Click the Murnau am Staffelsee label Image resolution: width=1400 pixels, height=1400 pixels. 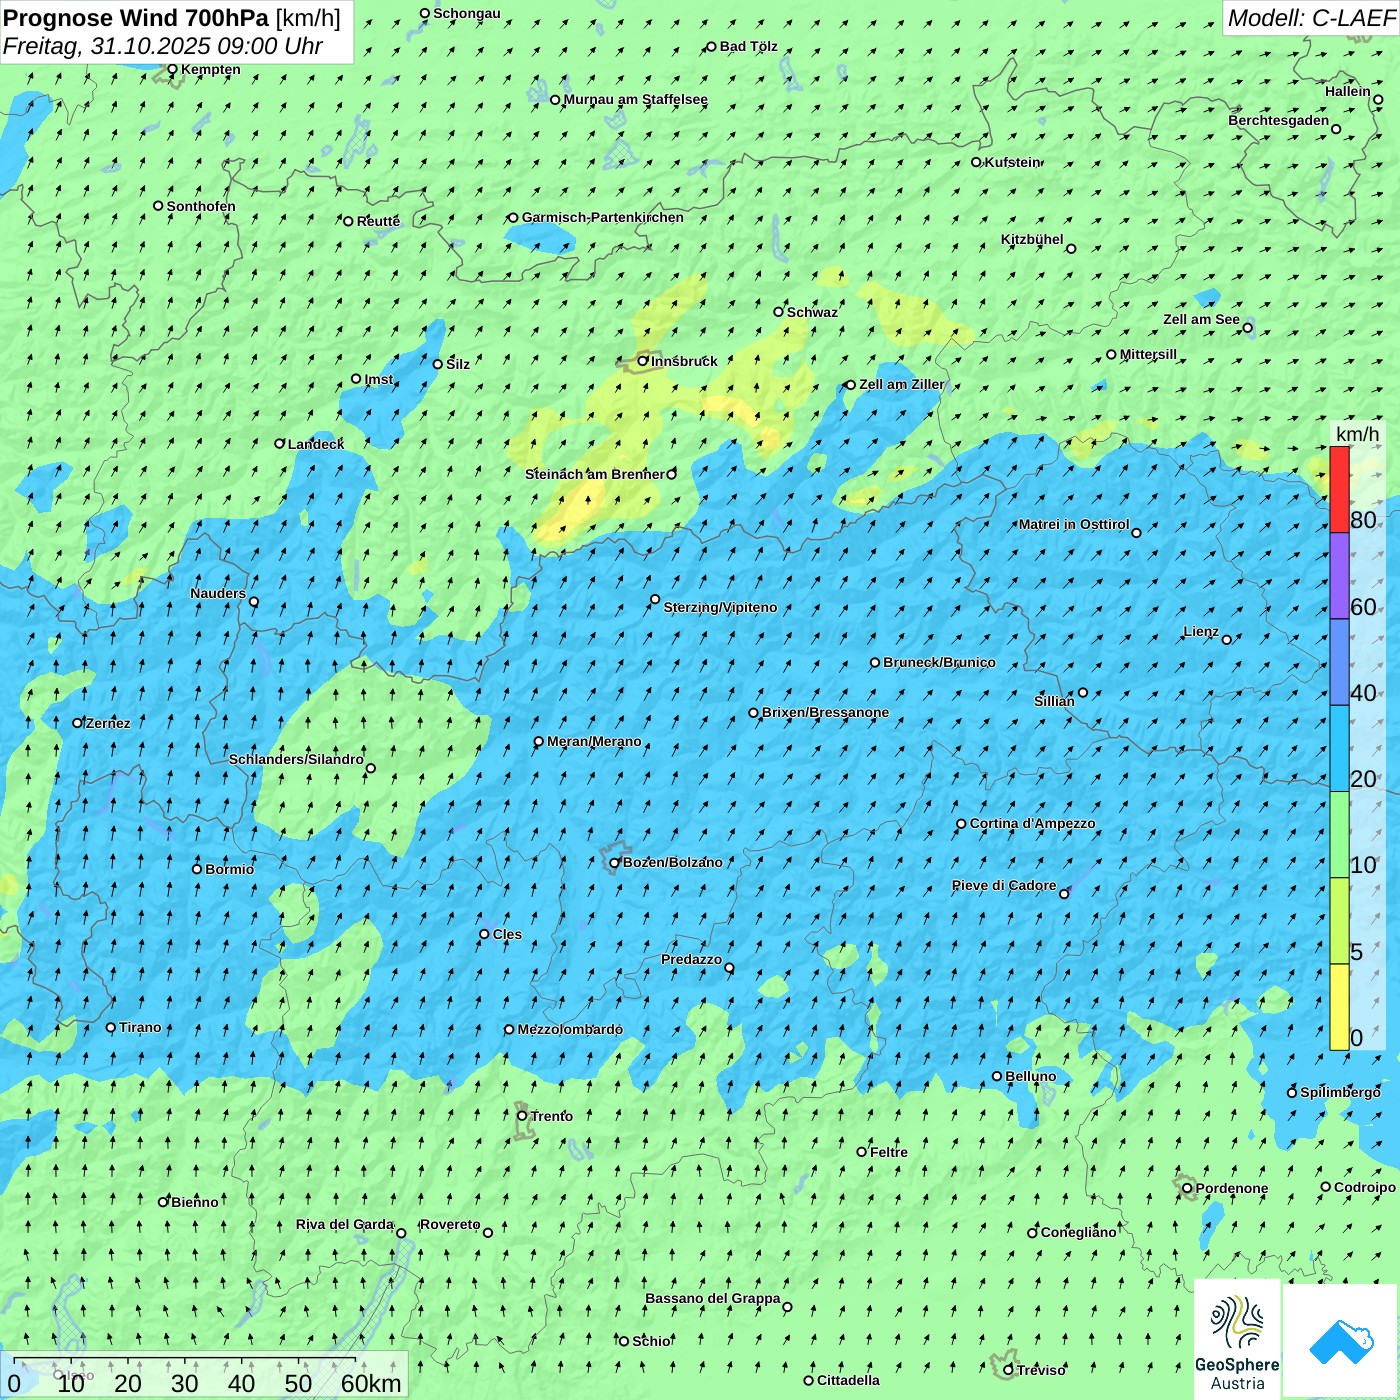[635, 99]
